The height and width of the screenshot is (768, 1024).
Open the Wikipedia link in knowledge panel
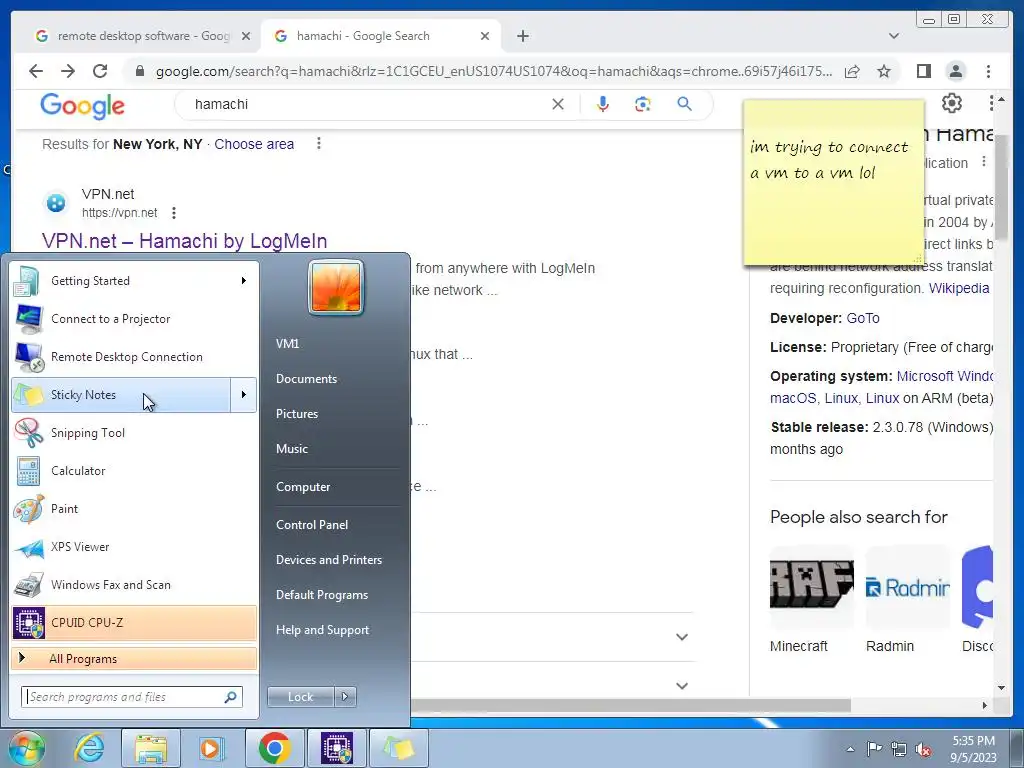point(959,288)
